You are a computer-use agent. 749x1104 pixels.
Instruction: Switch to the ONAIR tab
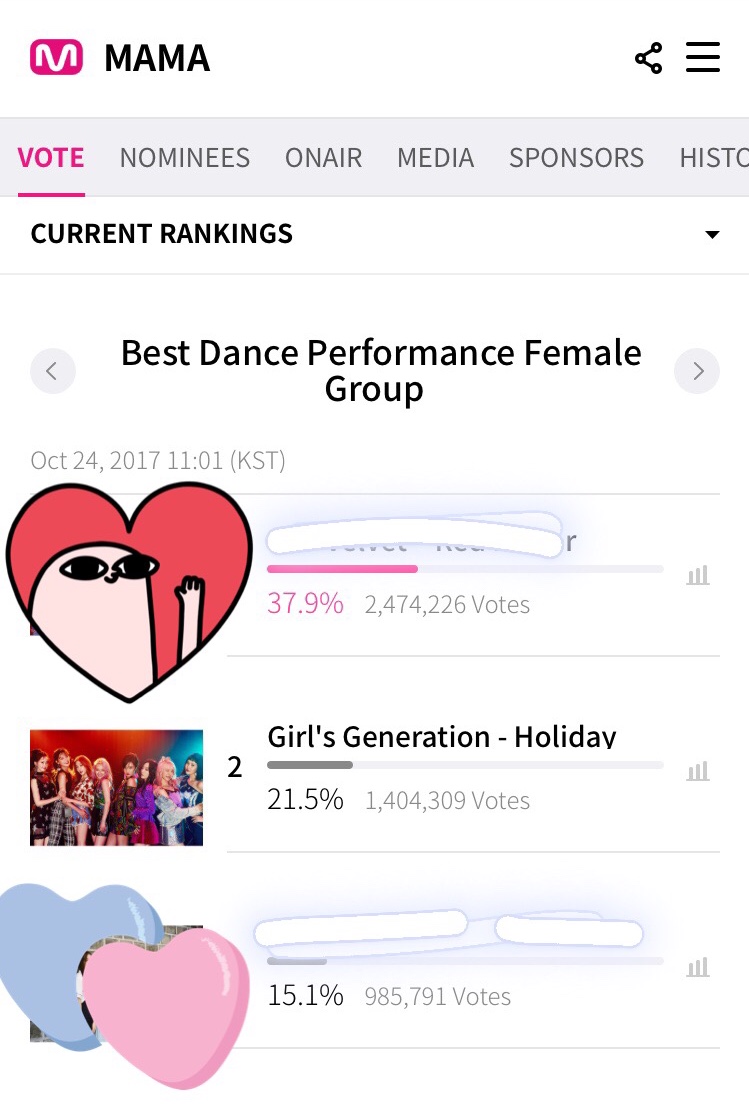coord(323,158)
